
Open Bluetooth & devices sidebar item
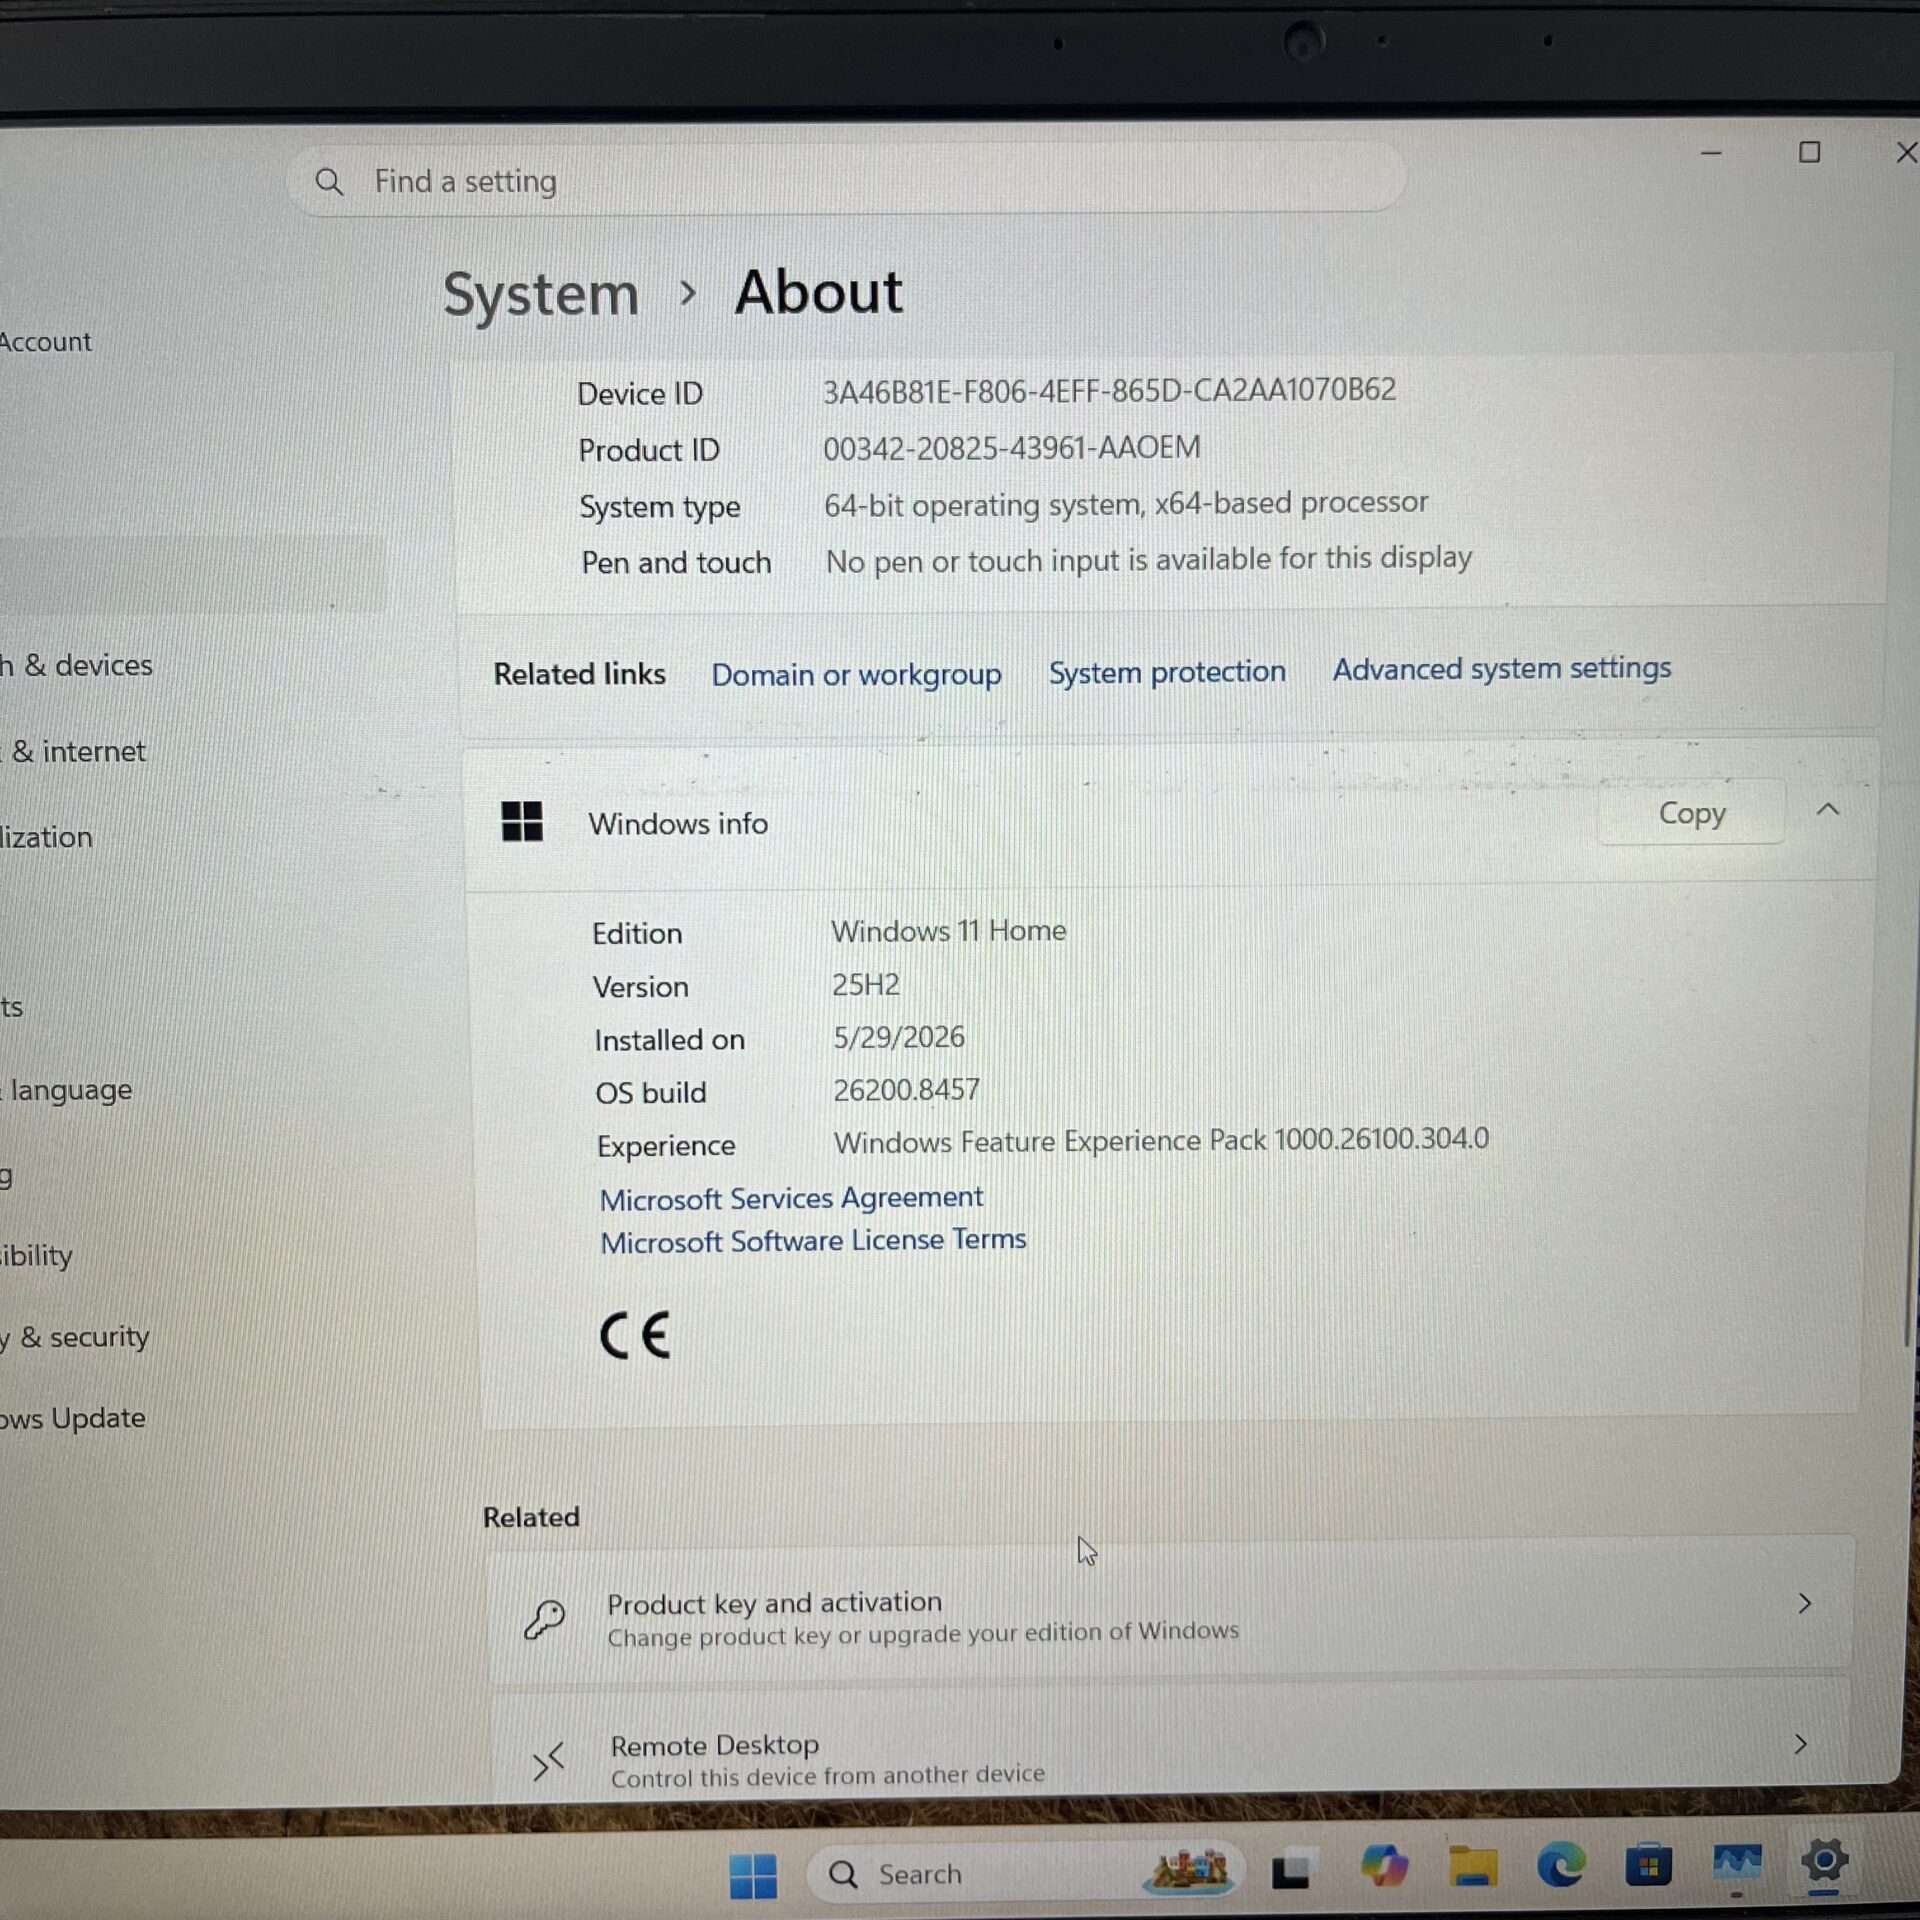(78, 665)
